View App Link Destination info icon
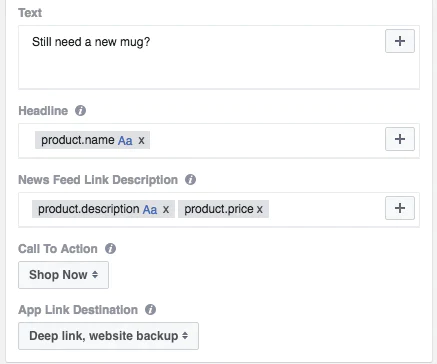This screenshot has width=437, height=364. [150, 310]
